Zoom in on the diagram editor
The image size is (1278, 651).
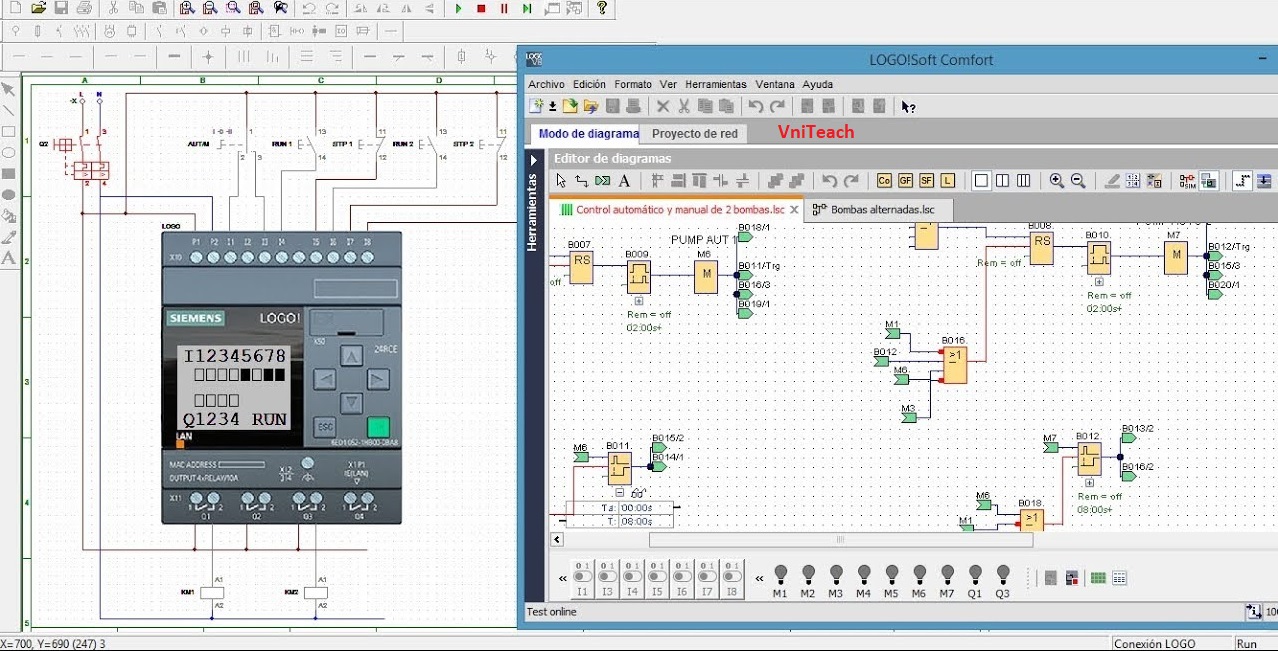click(1056, 181)
